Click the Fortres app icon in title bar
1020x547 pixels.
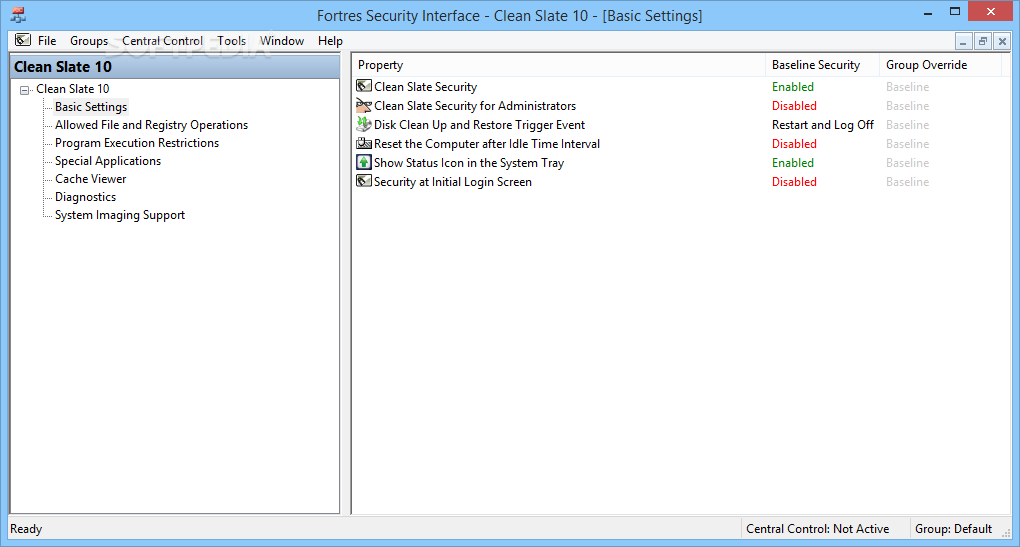click(x=18, y=15)
